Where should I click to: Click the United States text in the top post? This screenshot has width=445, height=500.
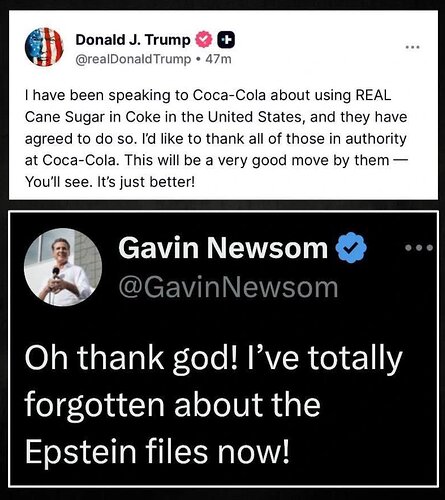(256, 117)
